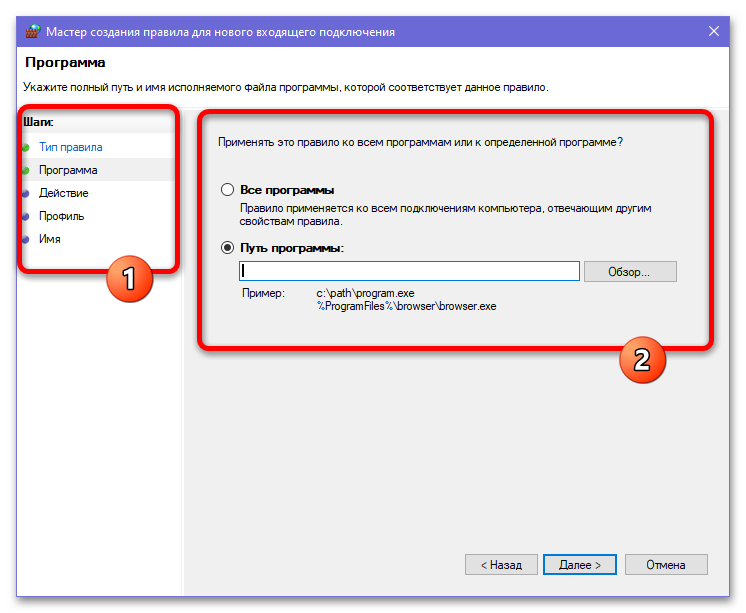746x613 pixels.
Task: Open file browser with 'Обзор...' button
Action: pos(630,272)
